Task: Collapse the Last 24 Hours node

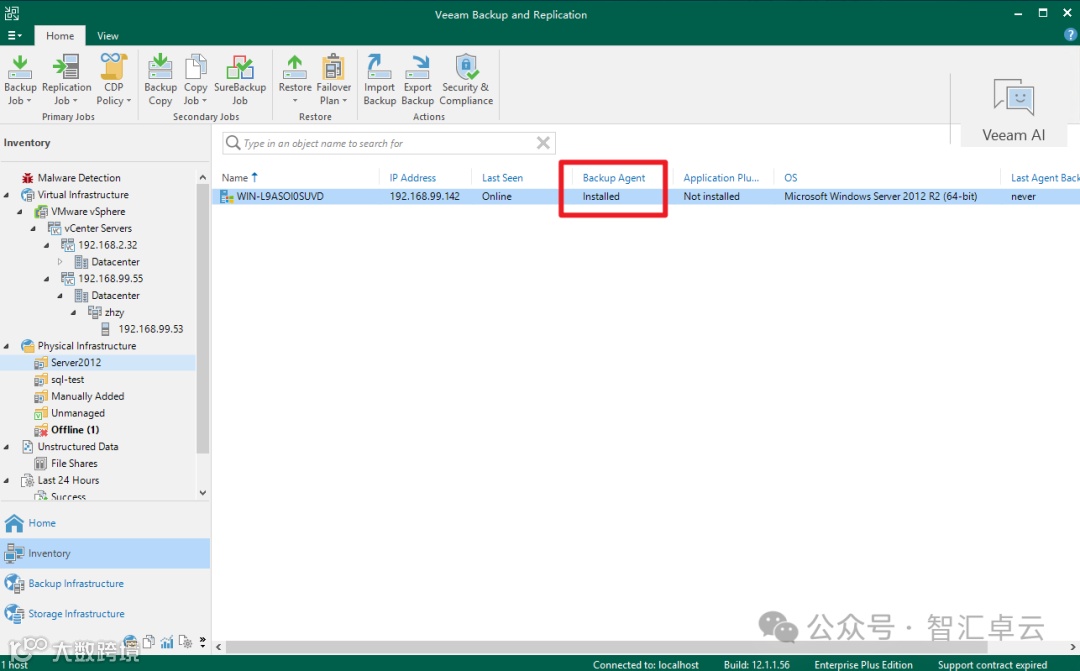Action: pyautogui.click(x=7, y=480)
